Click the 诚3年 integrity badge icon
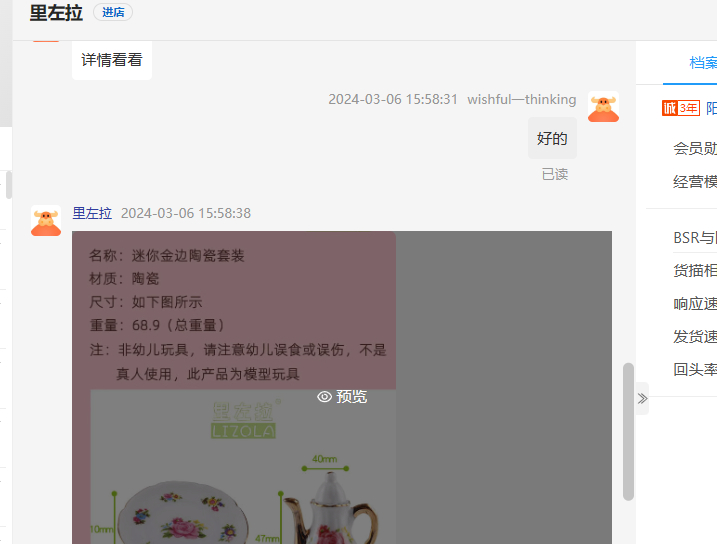Image resolution: width=717 pixels, height=544 pixels. coord(680,108)
